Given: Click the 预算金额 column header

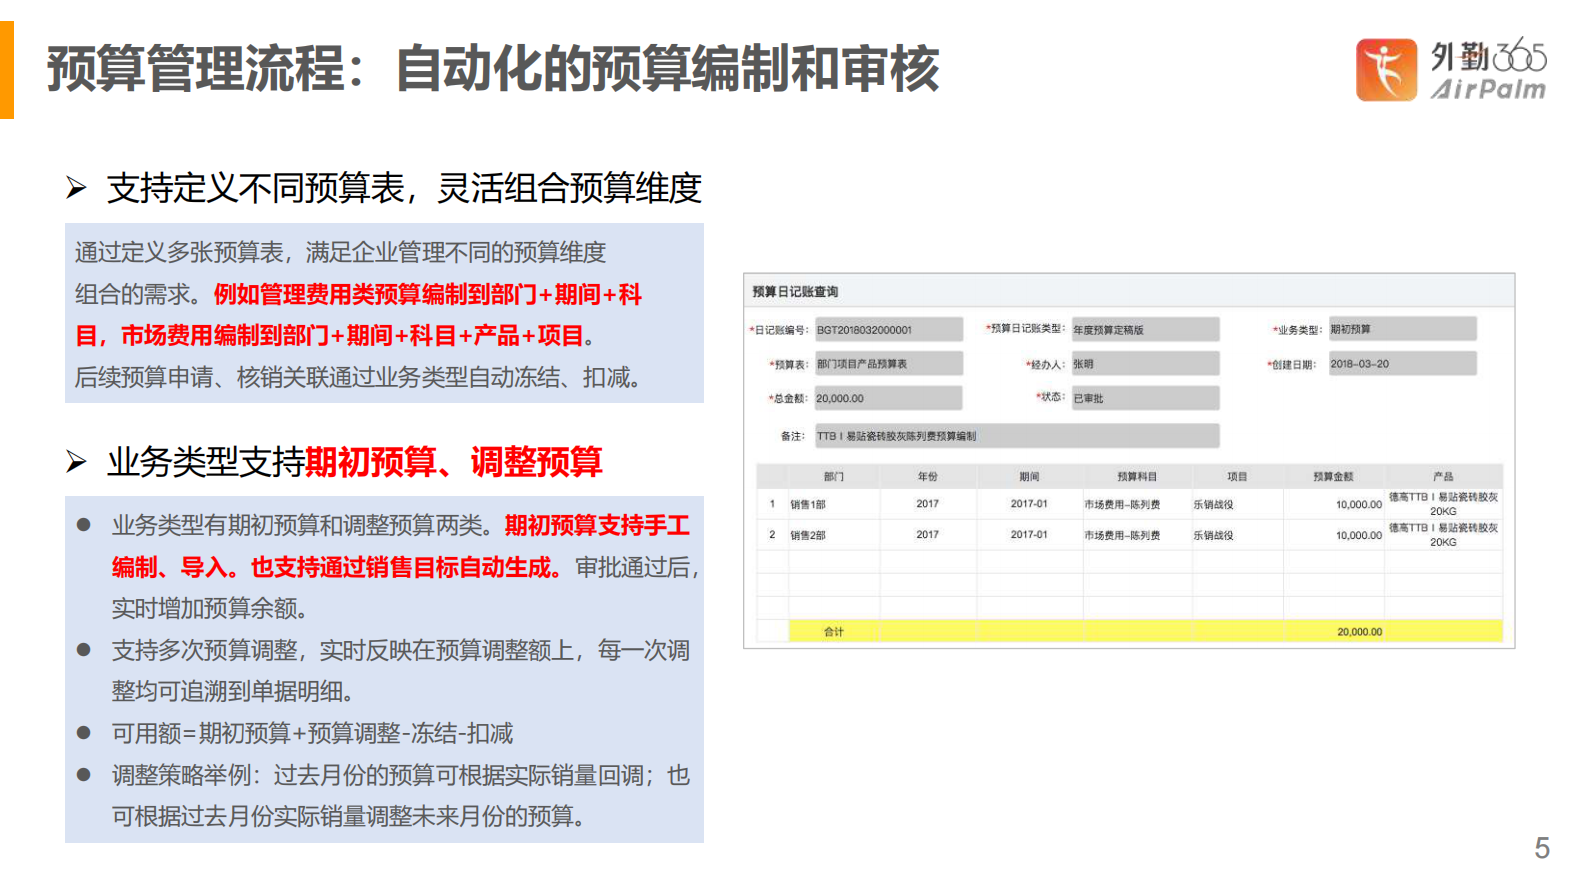Looking at the screenshot, I should point(1333,476).
